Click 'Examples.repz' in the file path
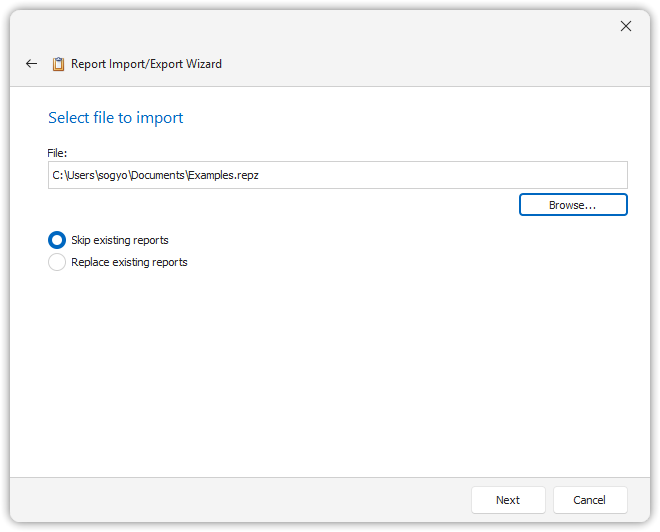Screen dimensions: 660x532 (x=224, y=175)
